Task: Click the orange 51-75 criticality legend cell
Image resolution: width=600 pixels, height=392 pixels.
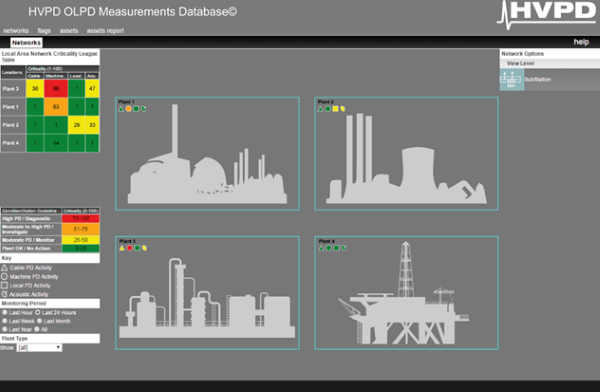Action: point(81,229)
